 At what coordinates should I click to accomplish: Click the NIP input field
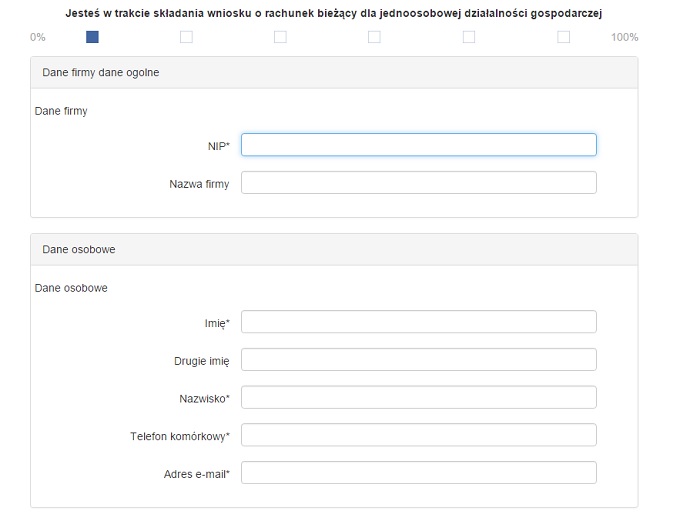coord(419,145)
